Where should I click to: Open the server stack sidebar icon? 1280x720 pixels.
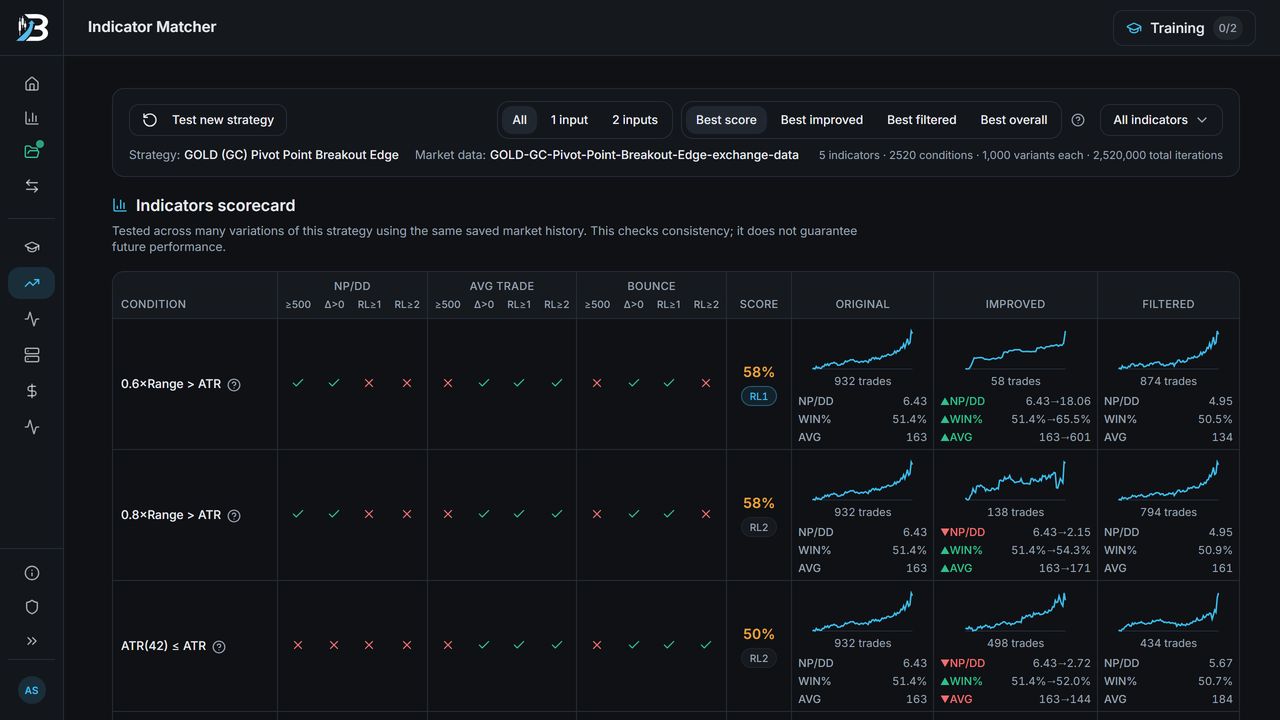pyautogui.click(x=32, y=355)
